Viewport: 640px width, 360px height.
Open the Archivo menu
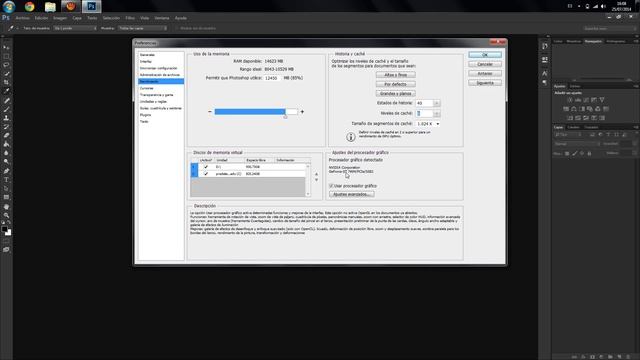(22, 18)
